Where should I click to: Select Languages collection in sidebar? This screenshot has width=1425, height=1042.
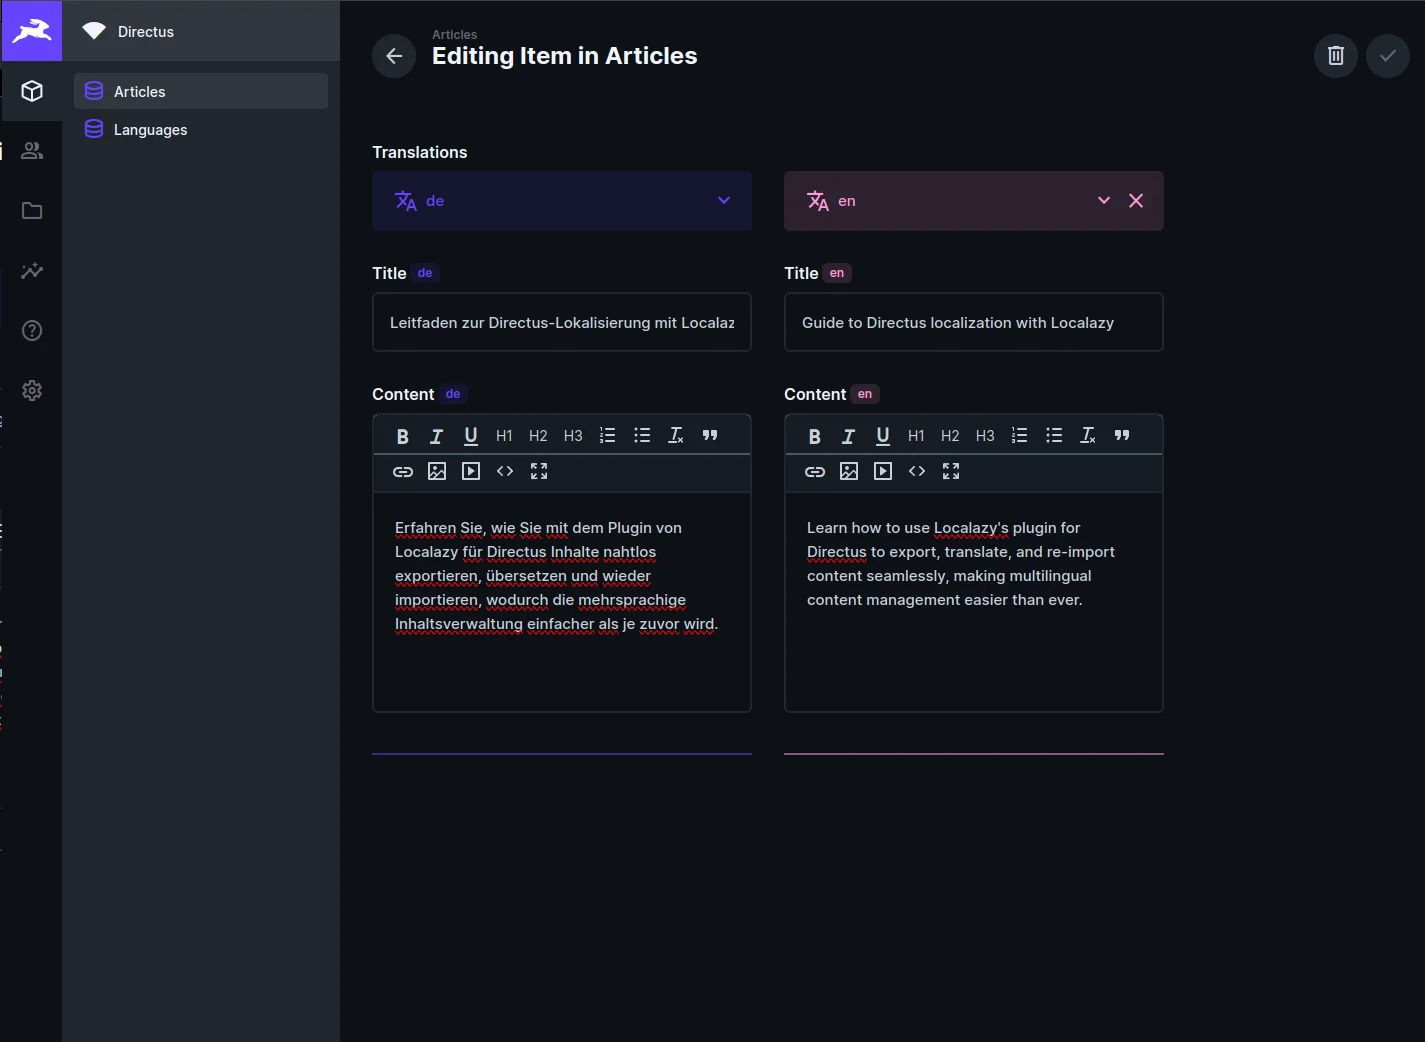[201, 129]
